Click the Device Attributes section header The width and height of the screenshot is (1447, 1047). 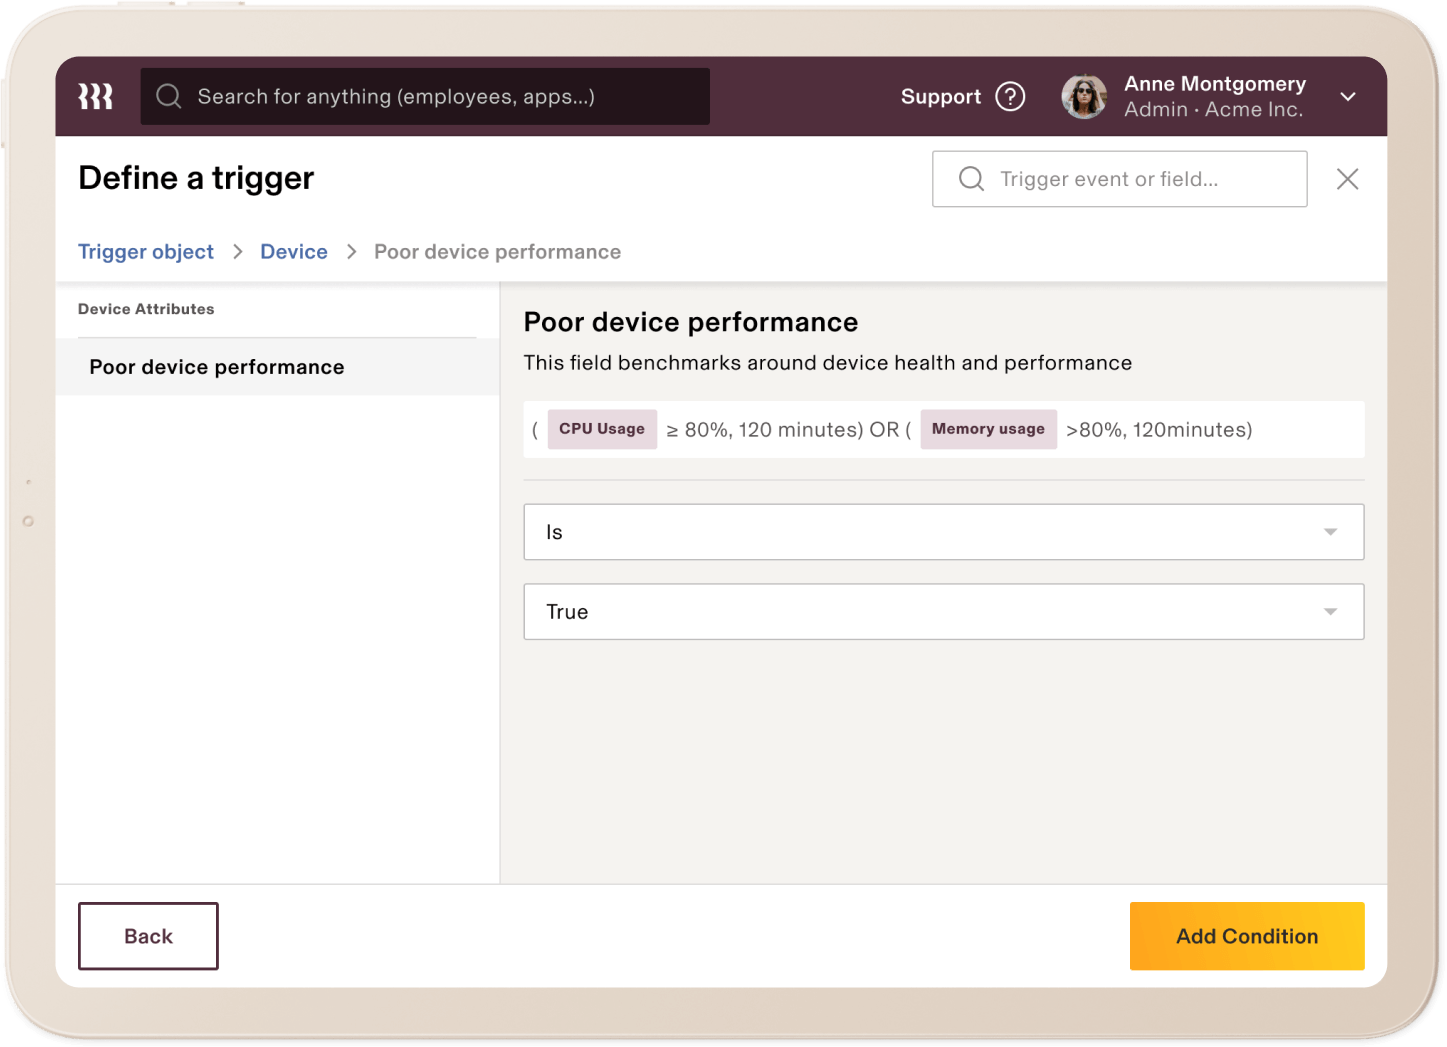click(x=146, y=309)
